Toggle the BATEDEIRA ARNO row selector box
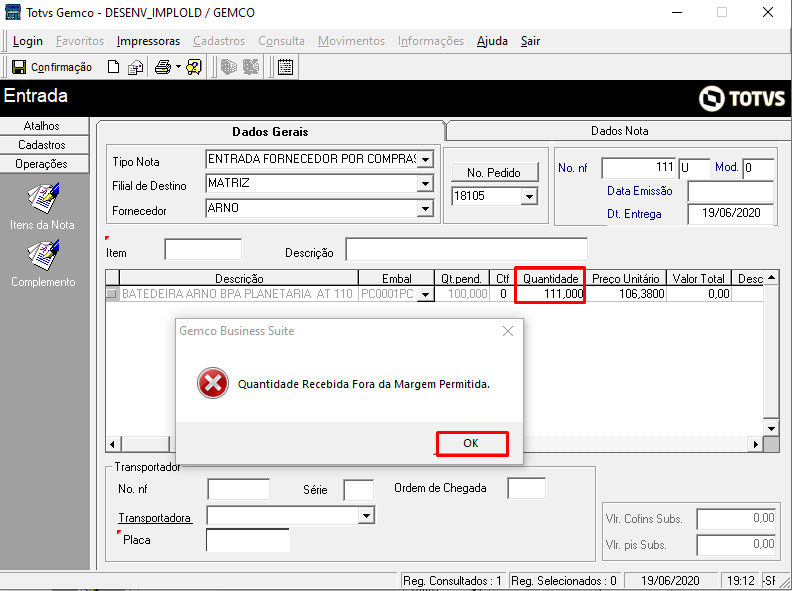 [x=111, y=293]
